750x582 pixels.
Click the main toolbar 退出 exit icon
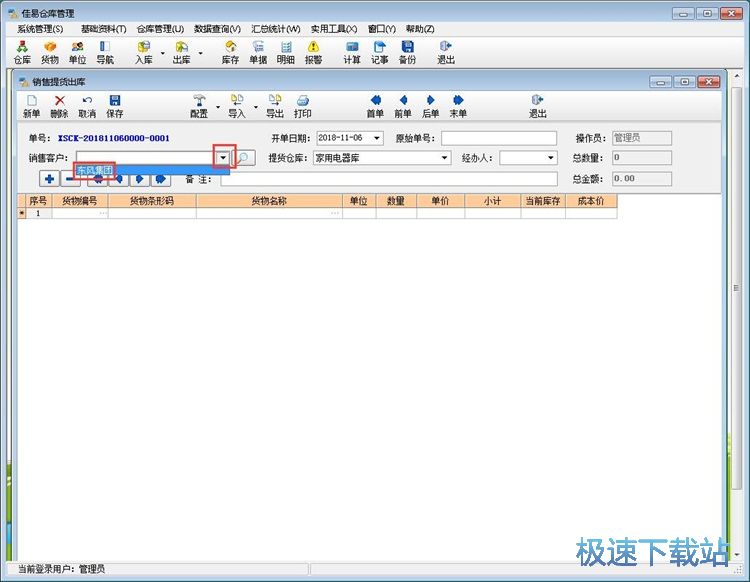pos(446,52)
